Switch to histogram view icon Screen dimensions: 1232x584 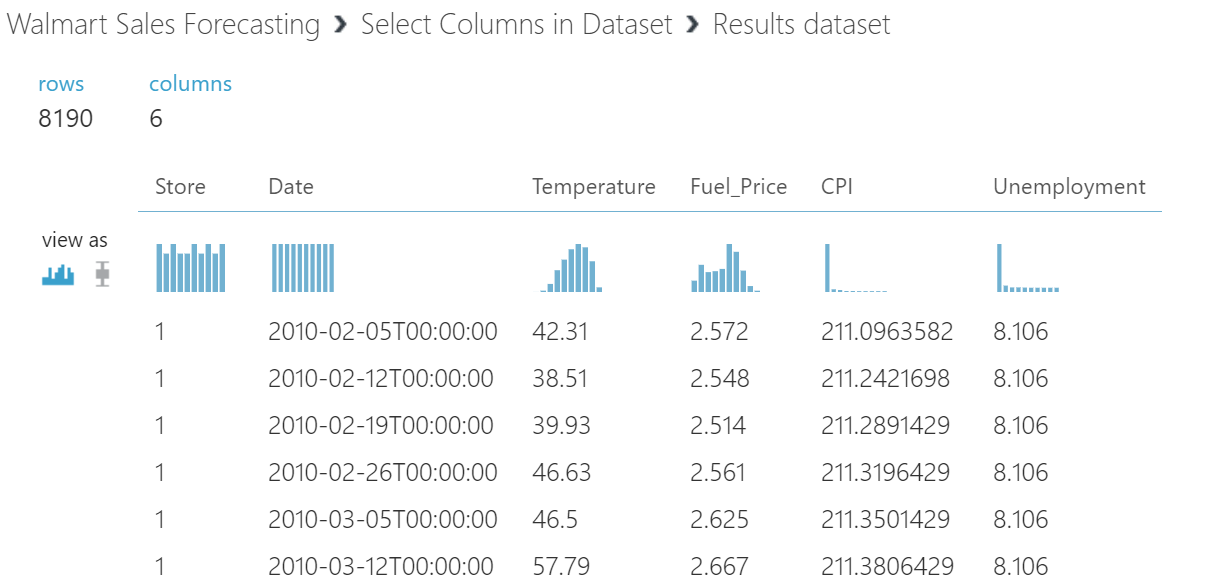(x=58, y=274)
